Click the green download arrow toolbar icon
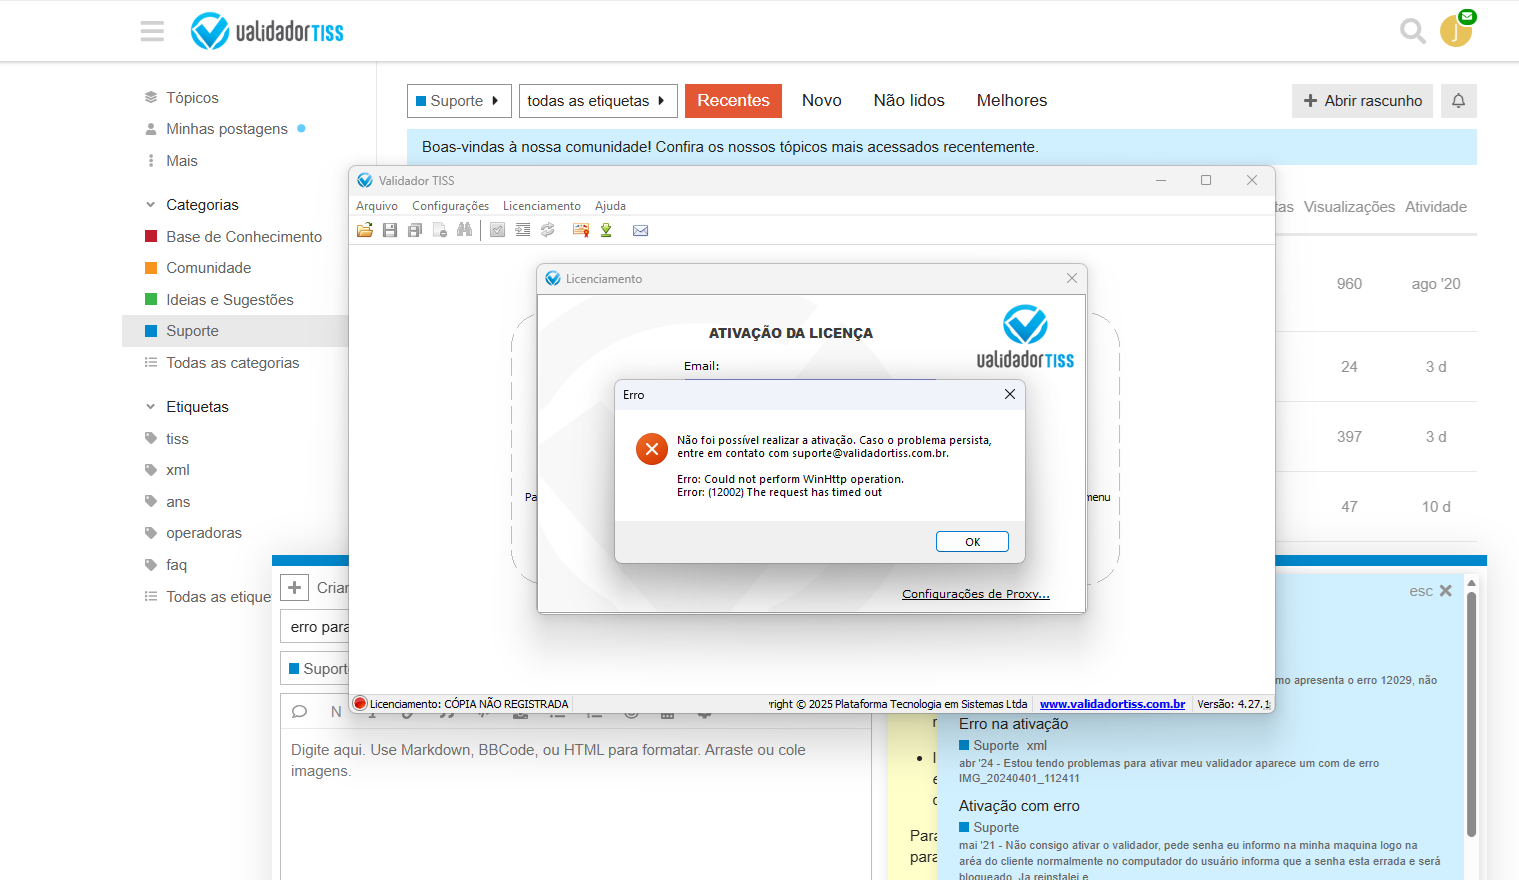 coord(606,230)
